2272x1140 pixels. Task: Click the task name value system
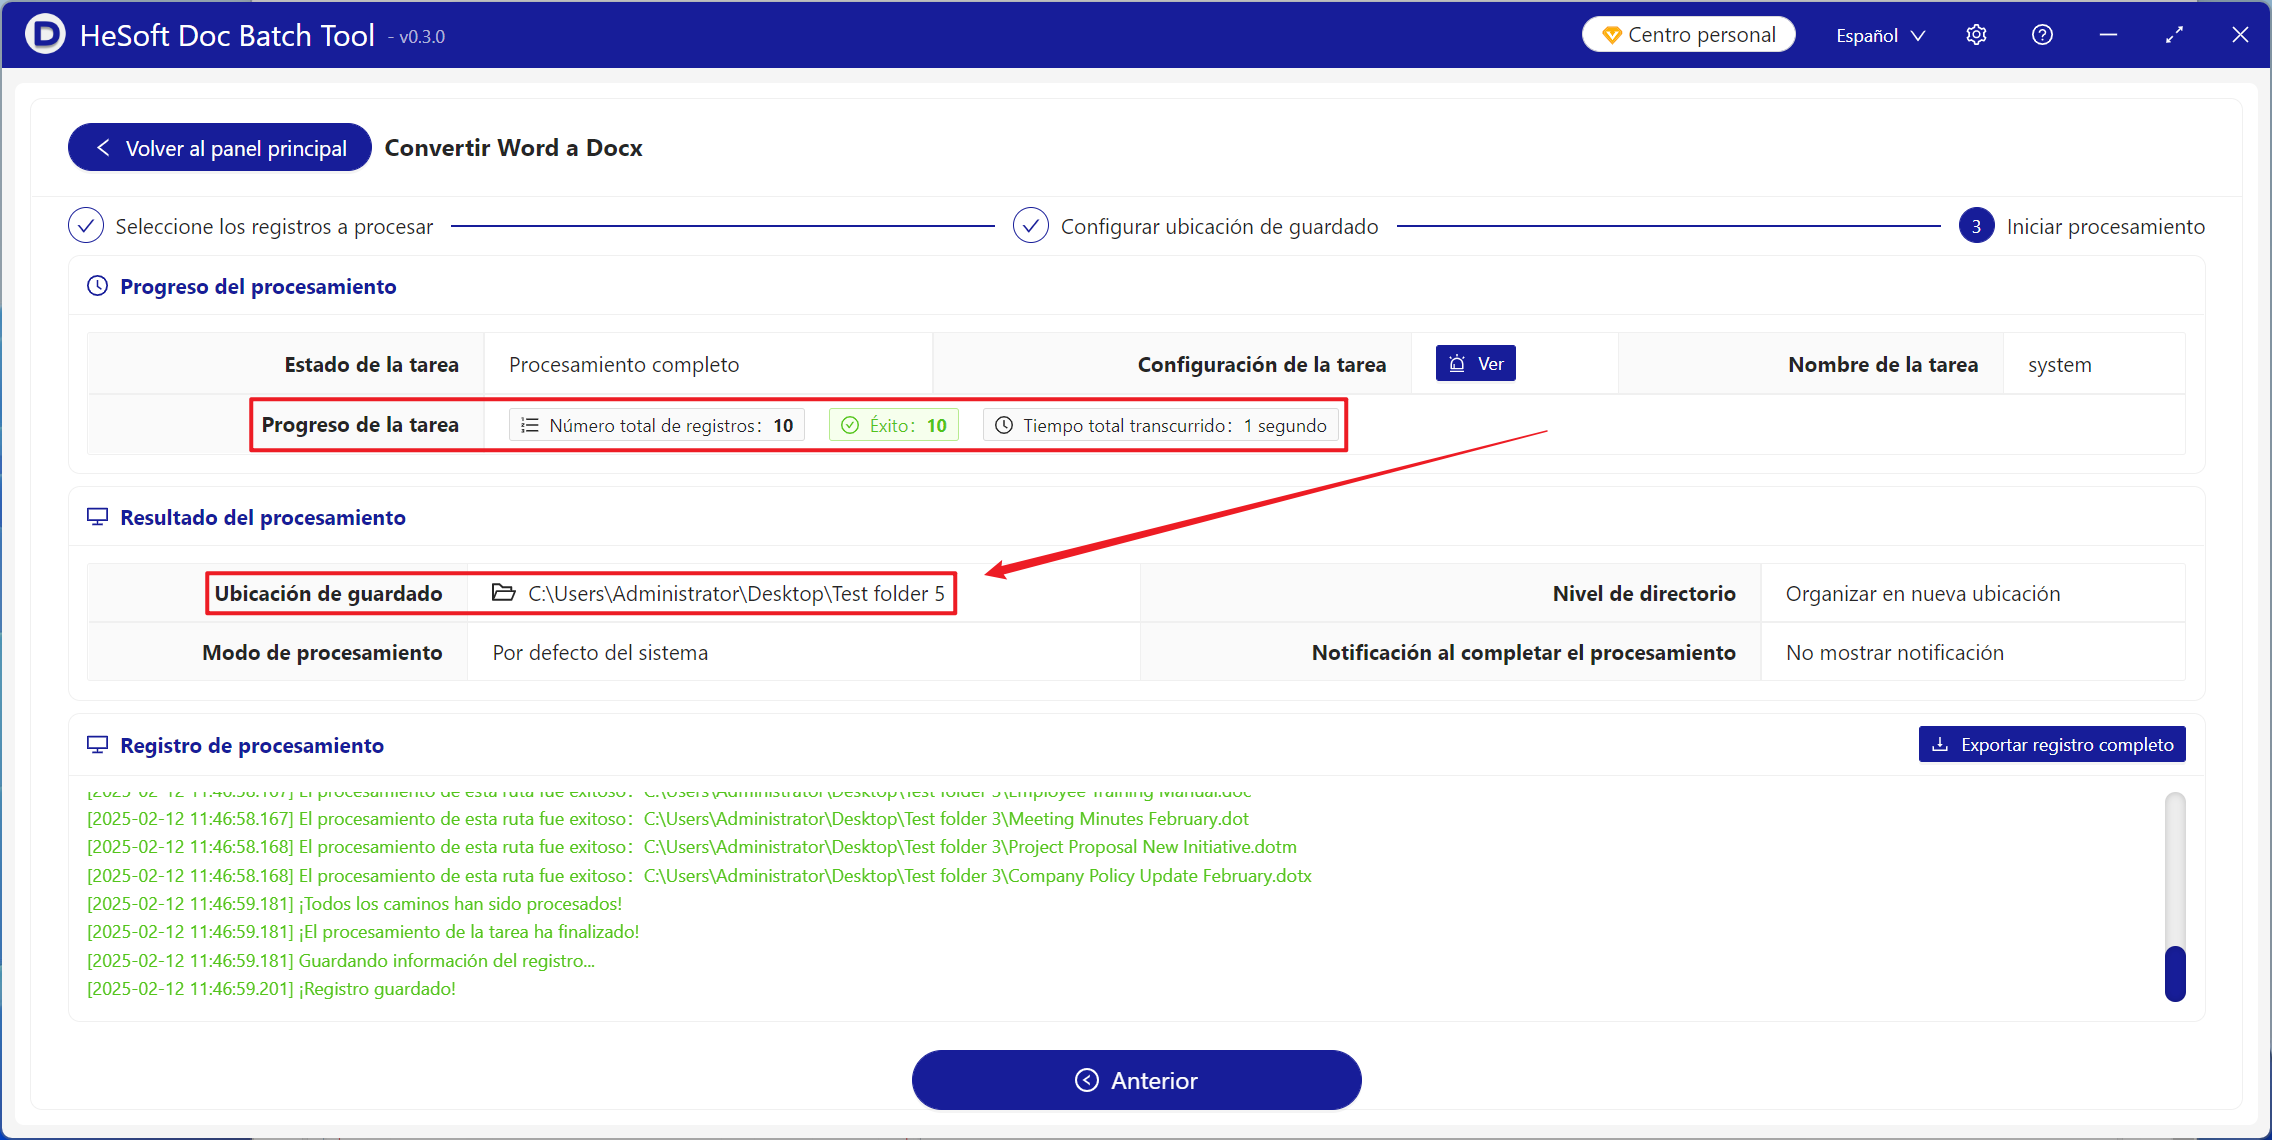(2059, 365)
